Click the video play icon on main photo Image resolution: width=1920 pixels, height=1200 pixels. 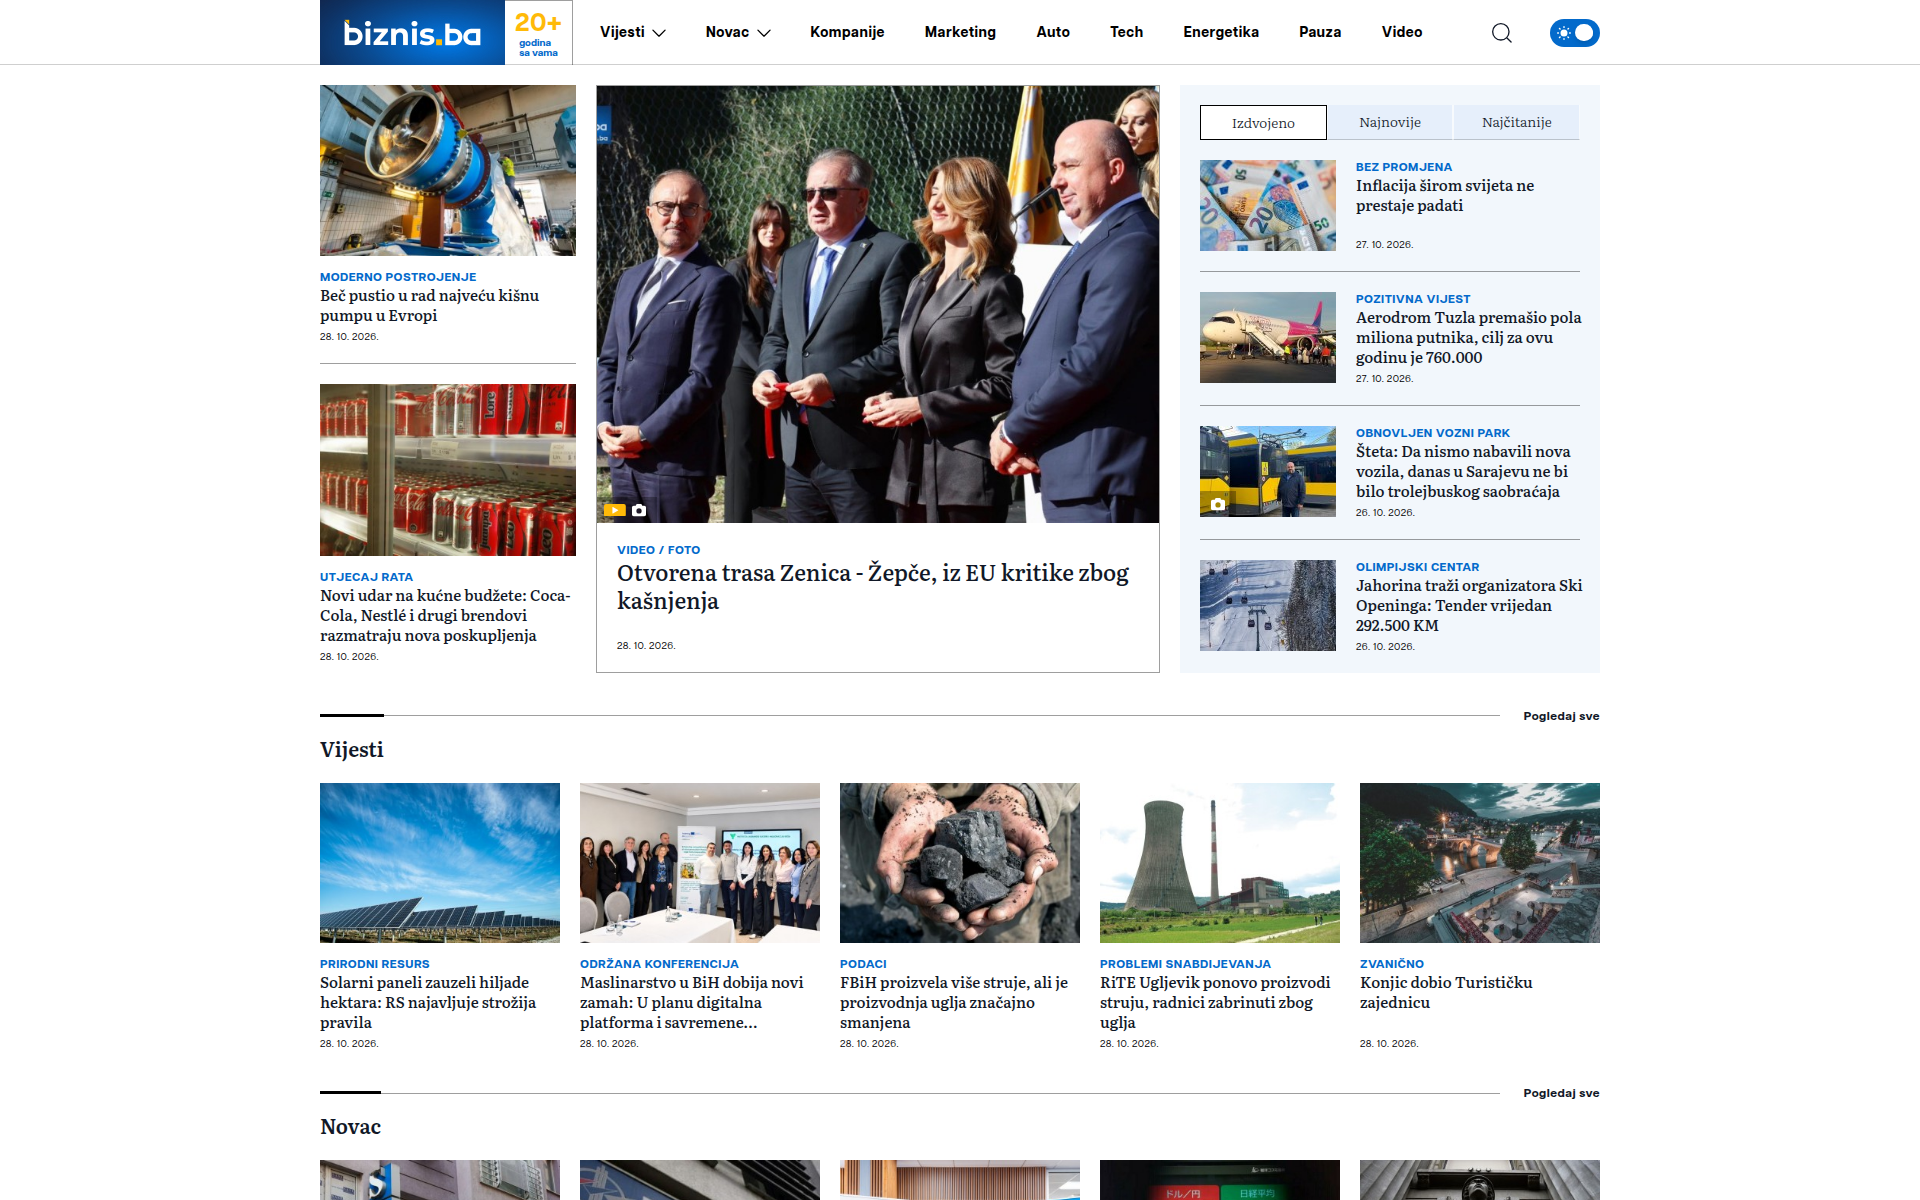614,510
